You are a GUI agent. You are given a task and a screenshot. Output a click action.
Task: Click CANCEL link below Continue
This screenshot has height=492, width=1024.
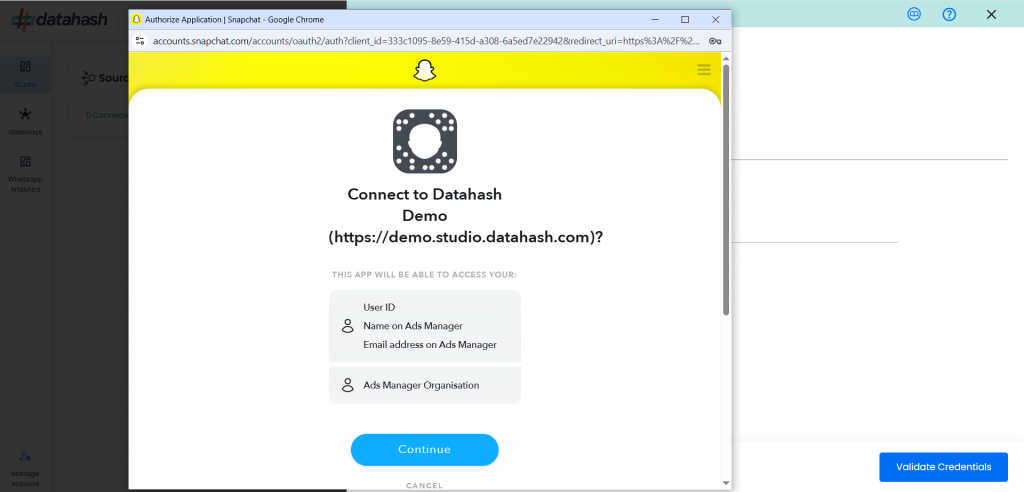coord(424,485)
